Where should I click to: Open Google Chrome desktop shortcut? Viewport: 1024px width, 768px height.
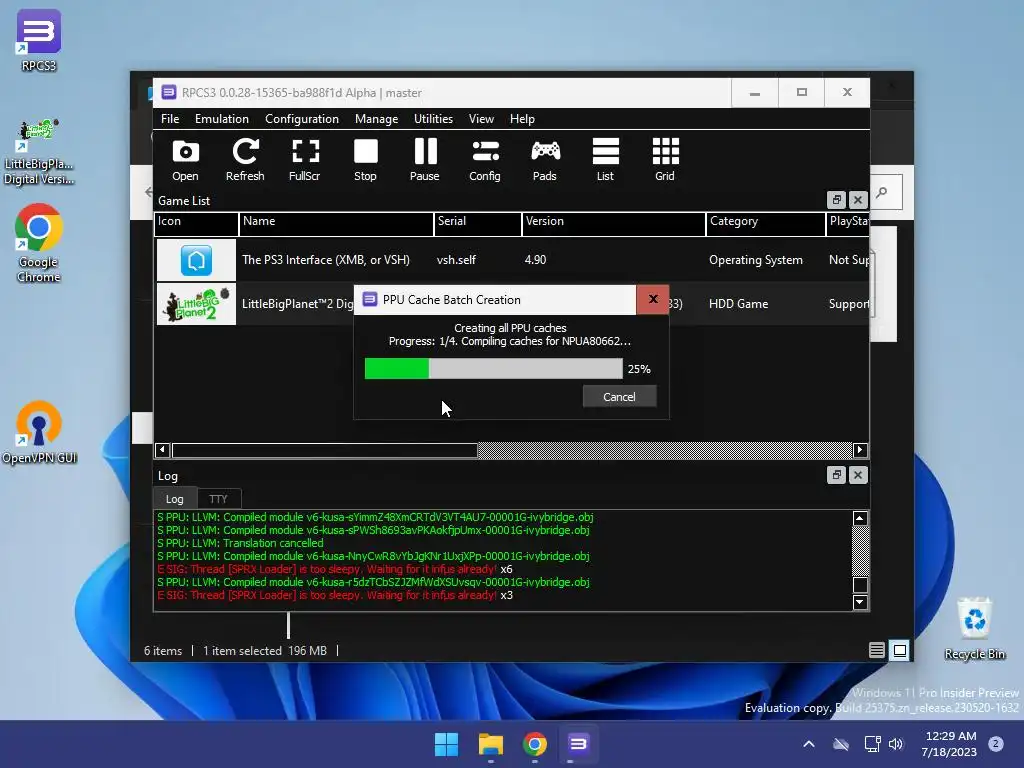click(x=39, y=243)
